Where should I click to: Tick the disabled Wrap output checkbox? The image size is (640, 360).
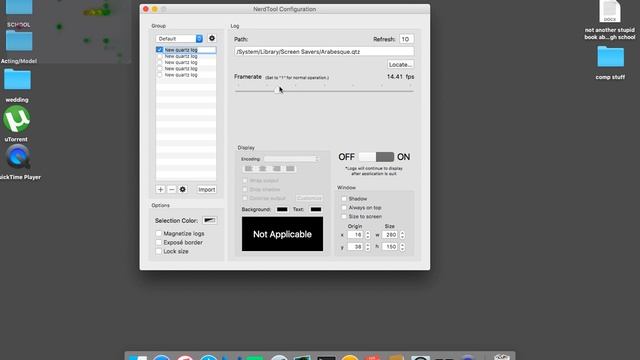[245, 180]
